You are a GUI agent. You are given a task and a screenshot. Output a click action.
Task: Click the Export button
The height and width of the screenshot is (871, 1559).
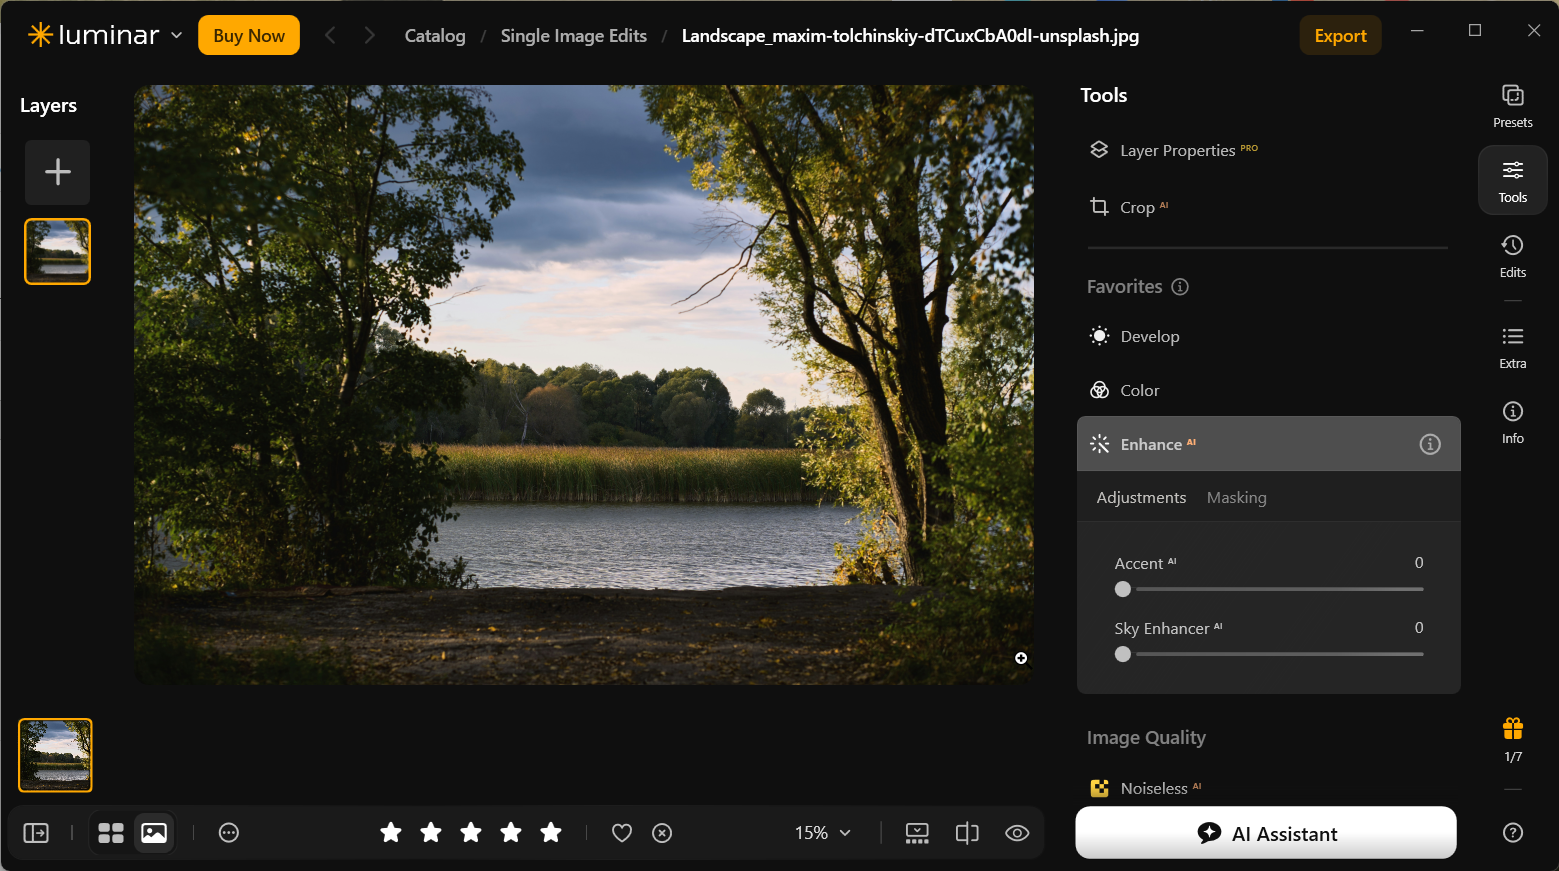pos(1340,35)
